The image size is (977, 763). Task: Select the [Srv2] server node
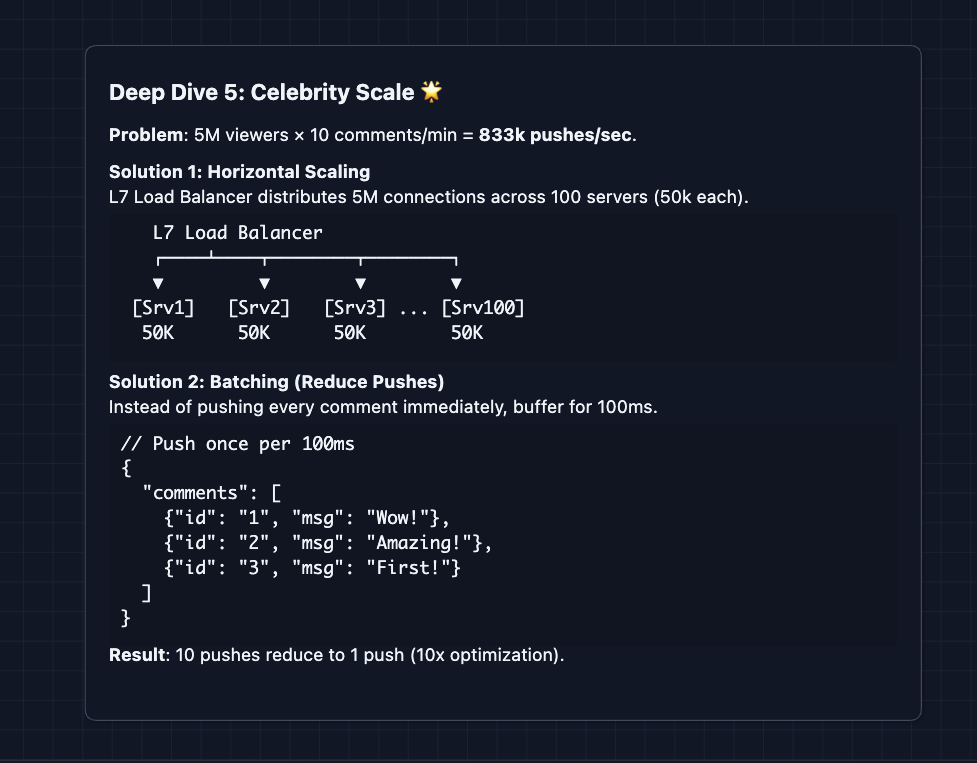coord(259,308)
